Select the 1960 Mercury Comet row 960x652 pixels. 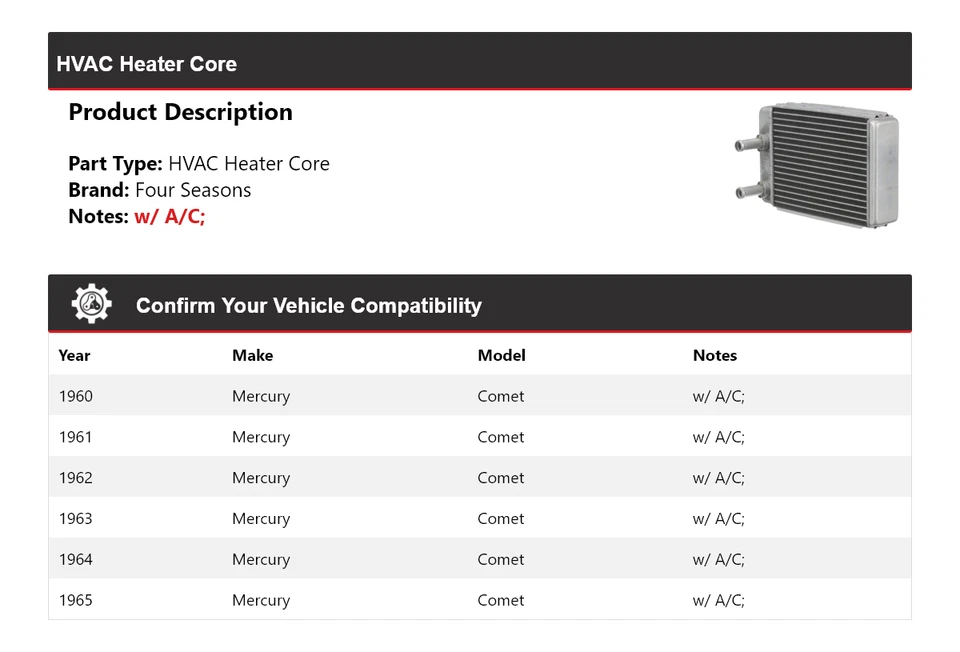480,396
